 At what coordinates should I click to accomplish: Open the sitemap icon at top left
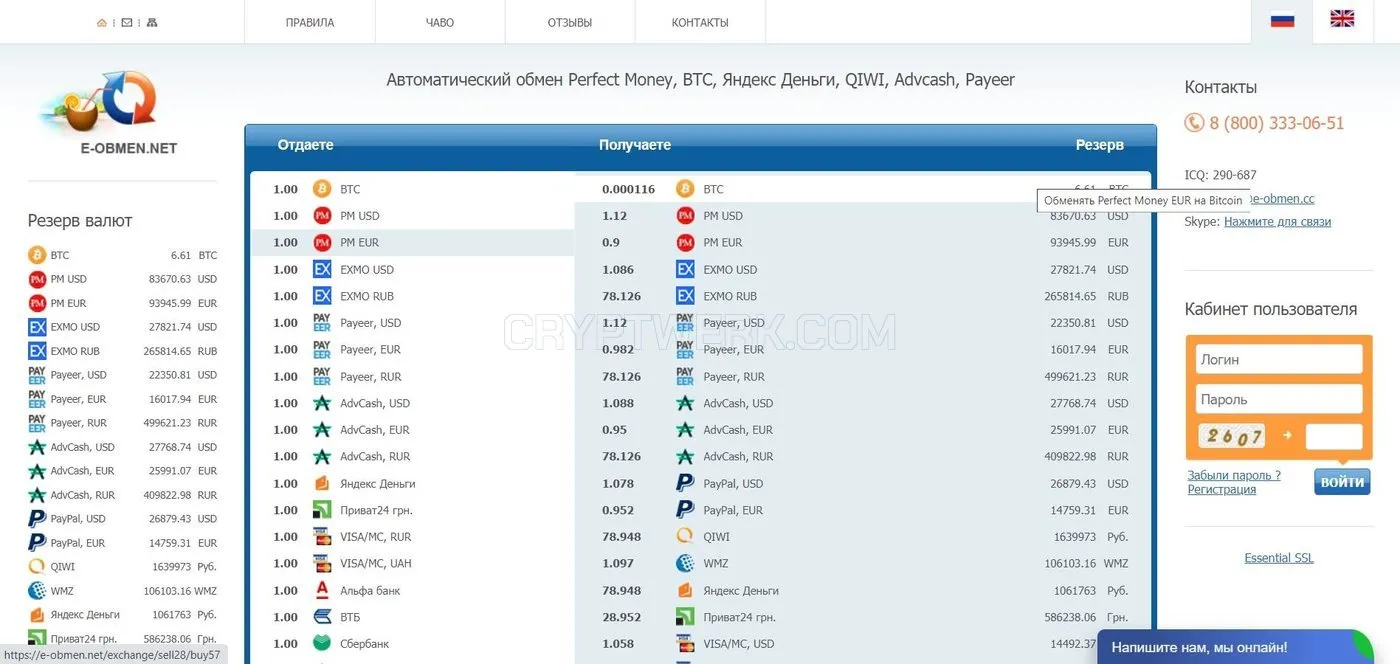point(152,22)
